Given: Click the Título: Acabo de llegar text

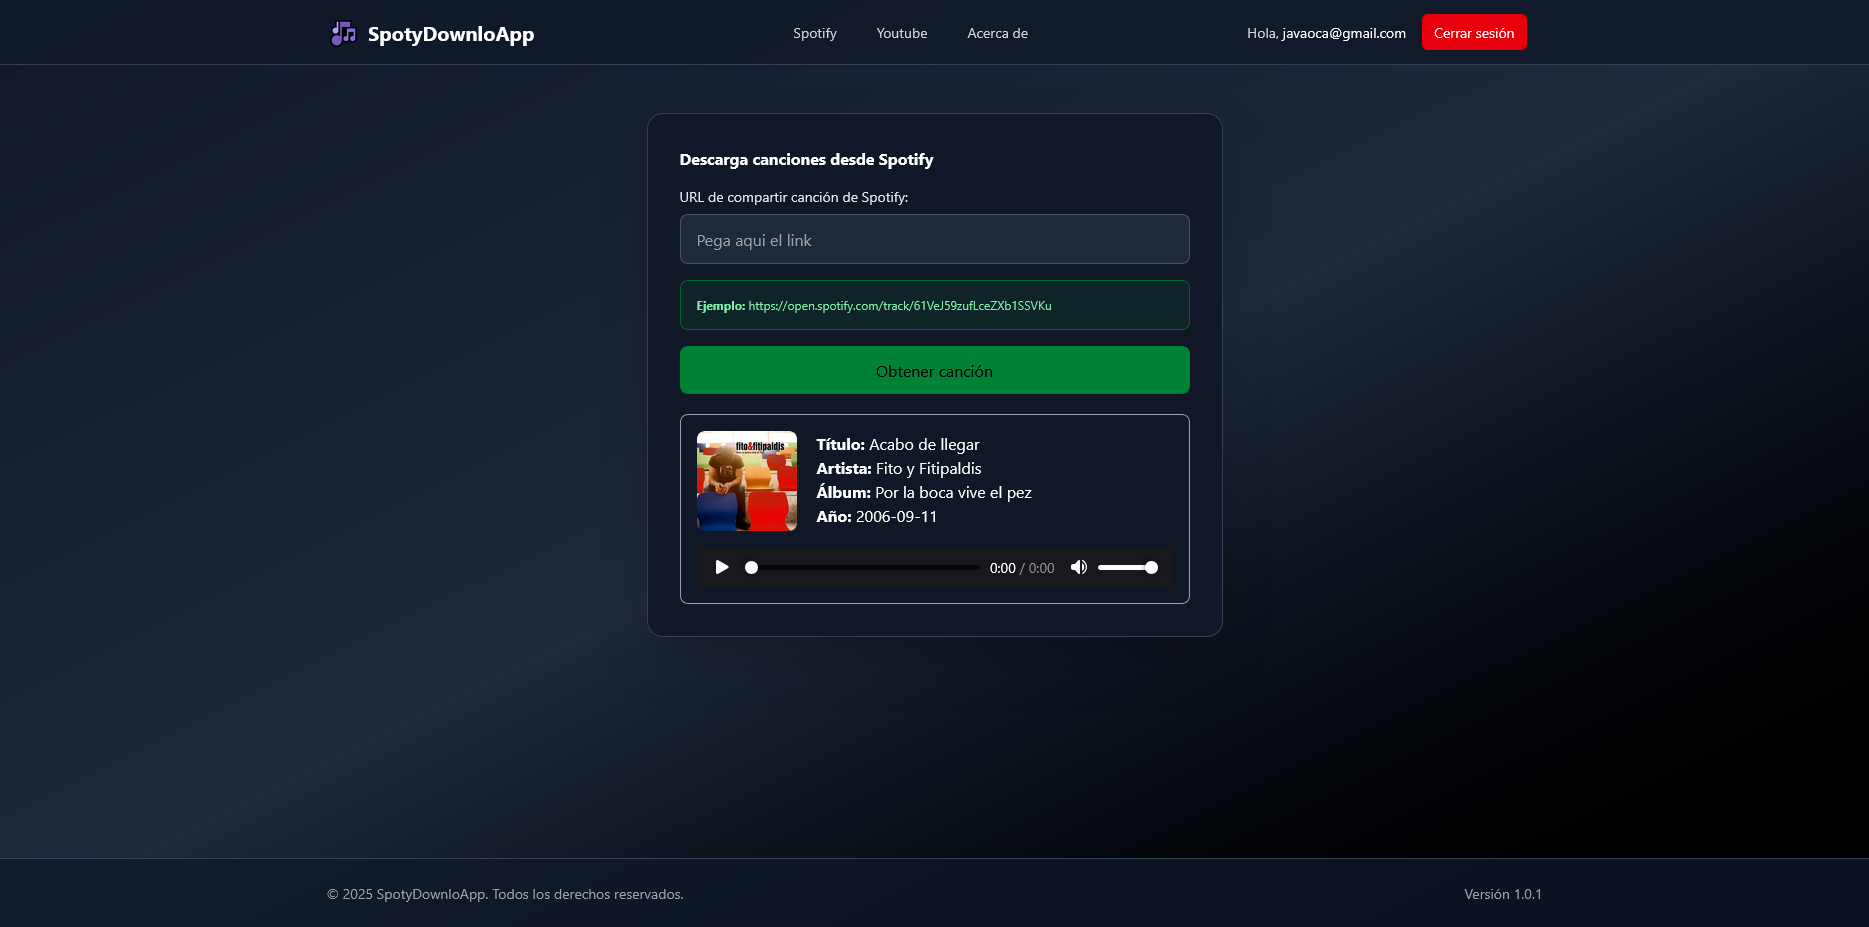Looking at the screenshot, I should (898, 444).
